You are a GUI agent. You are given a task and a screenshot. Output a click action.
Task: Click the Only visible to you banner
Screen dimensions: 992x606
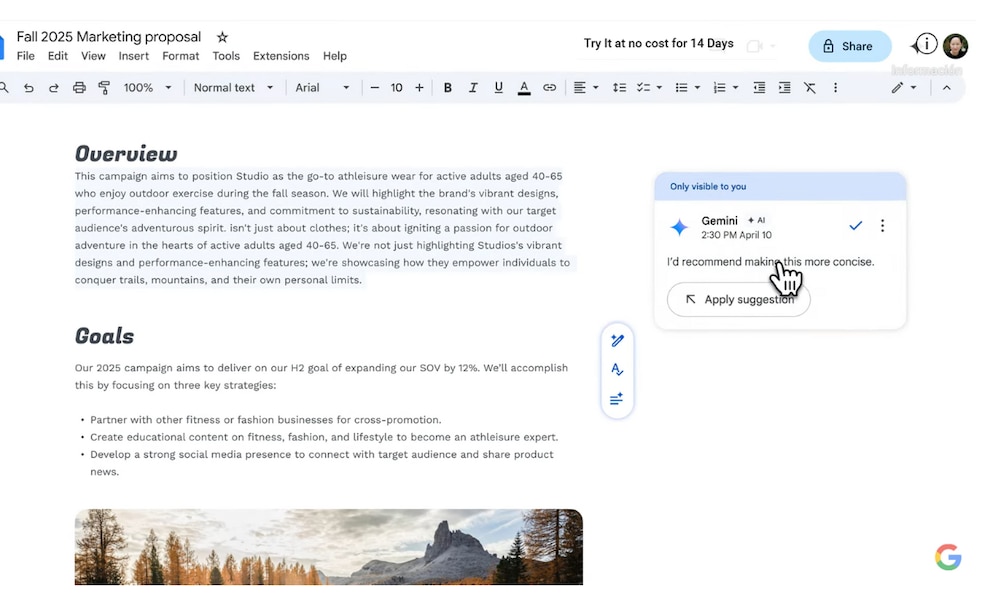pos(780,187)
